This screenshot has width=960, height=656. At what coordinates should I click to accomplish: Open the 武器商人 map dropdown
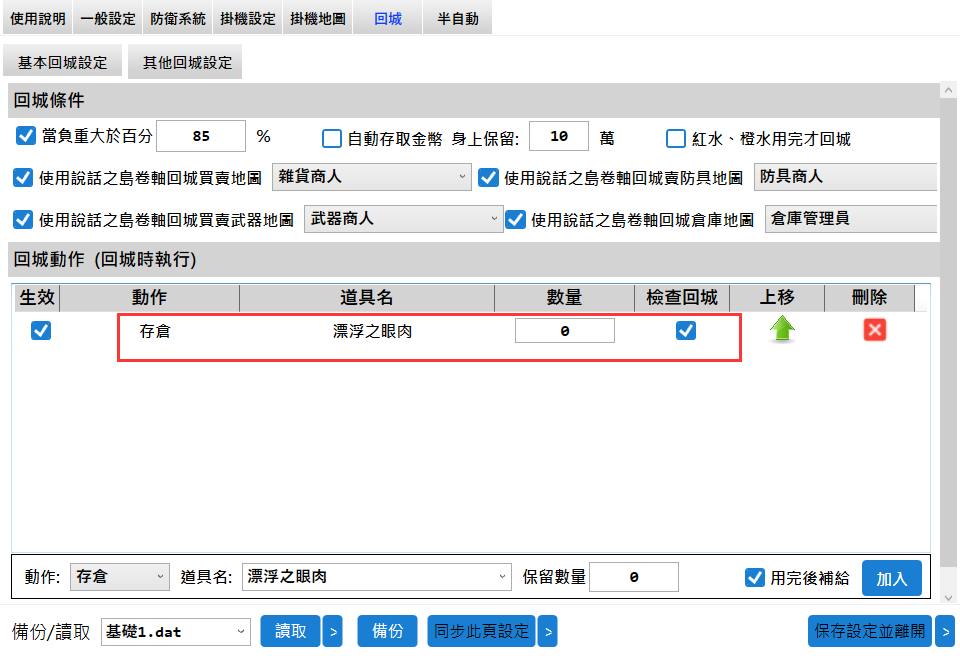tap(404, 218)
